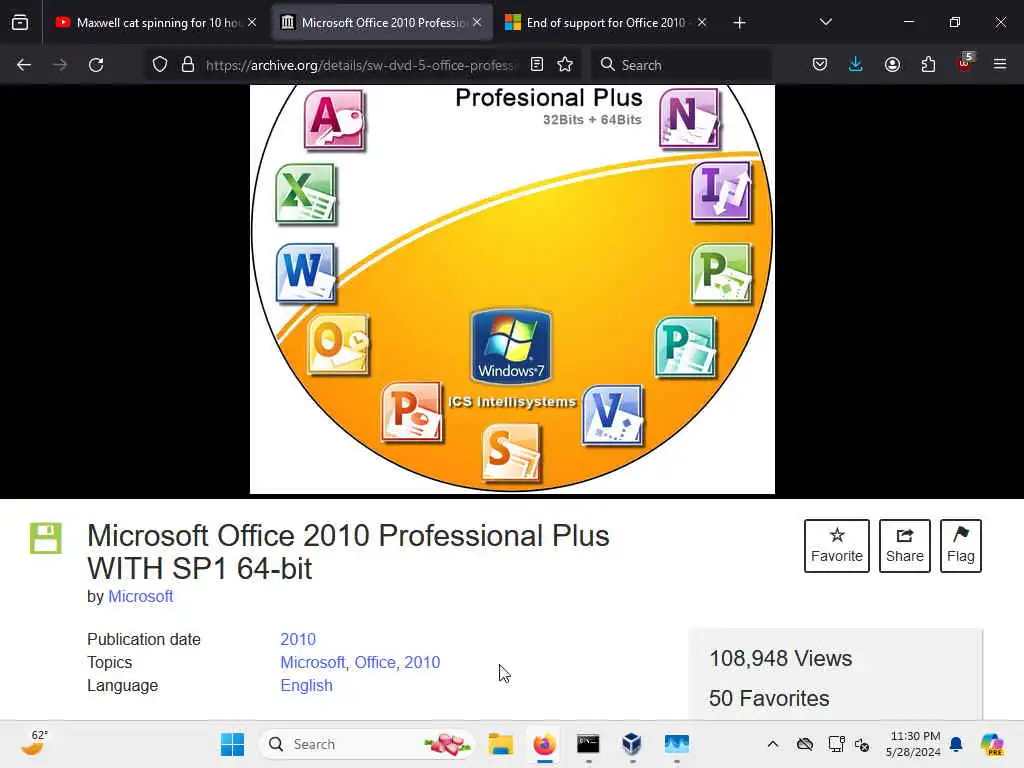Close the End of support for Office tab
Screen dimensions: 1024x768
[701, 23]
